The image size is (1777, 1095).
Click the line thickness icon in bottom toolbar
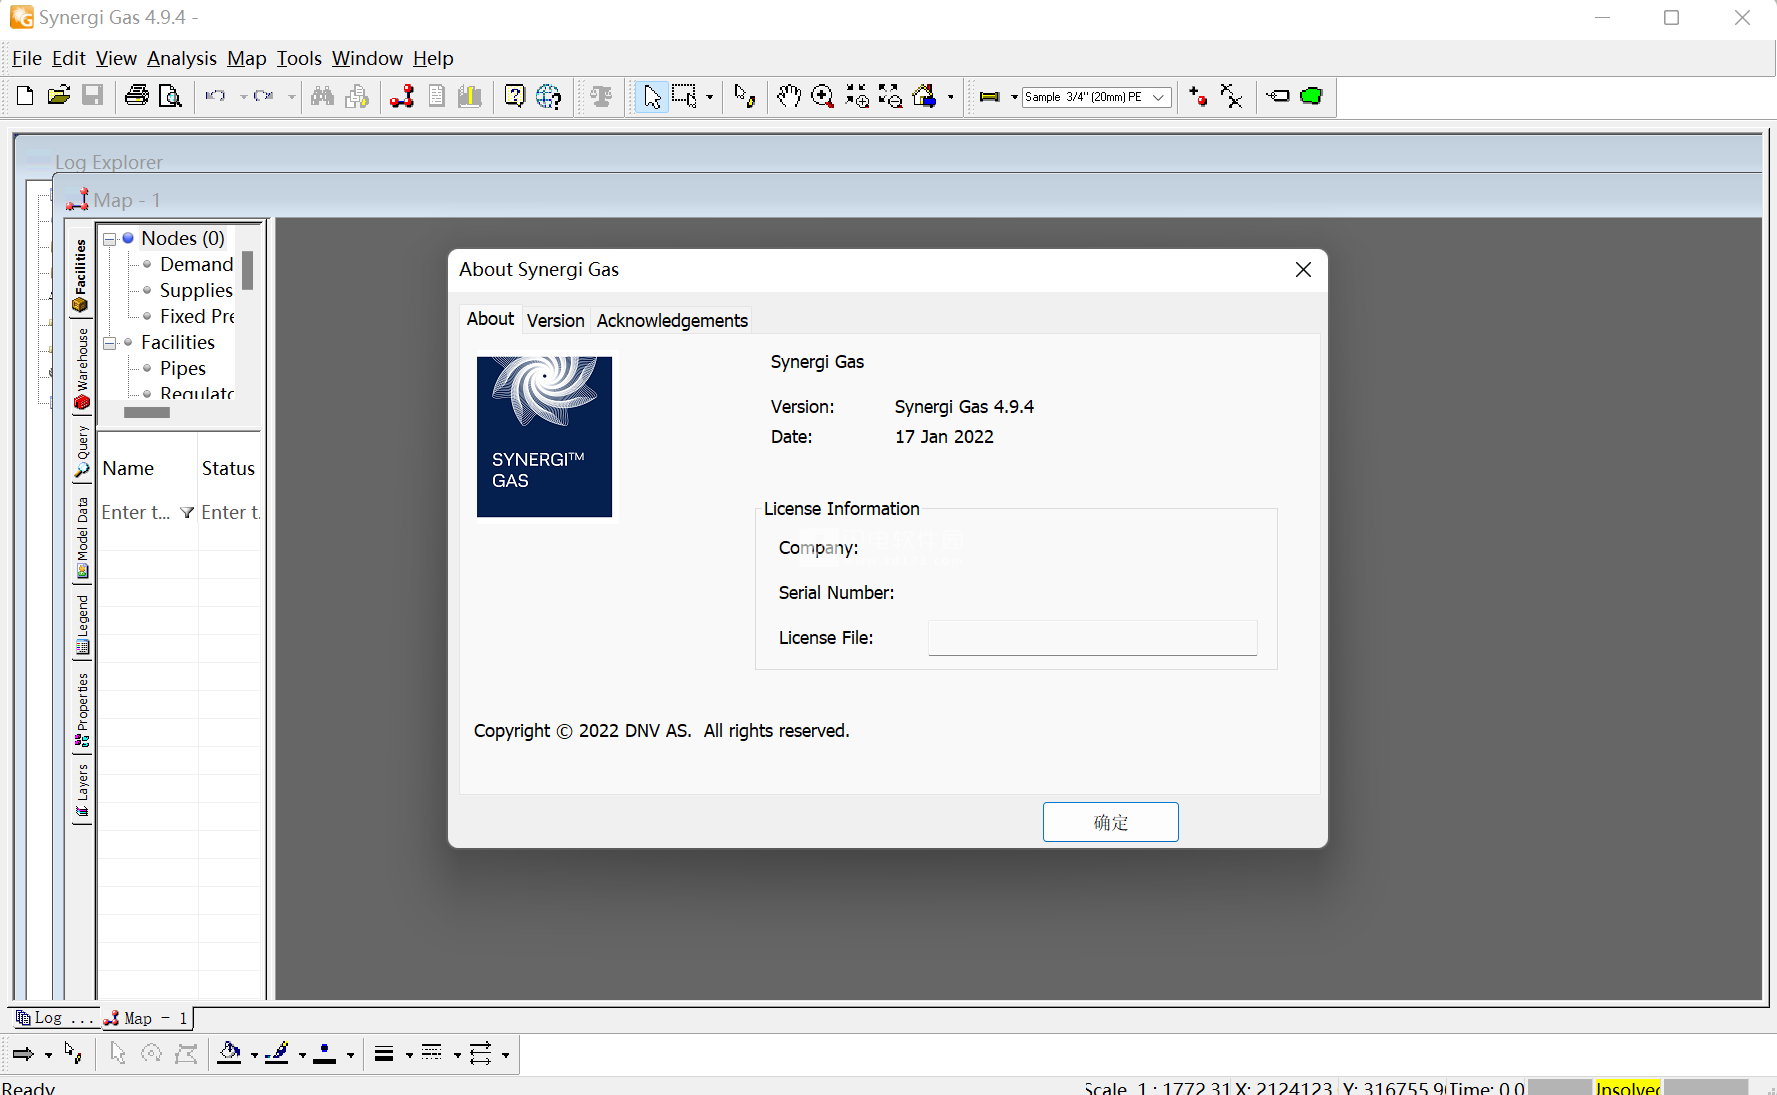tap(384, 1053)
